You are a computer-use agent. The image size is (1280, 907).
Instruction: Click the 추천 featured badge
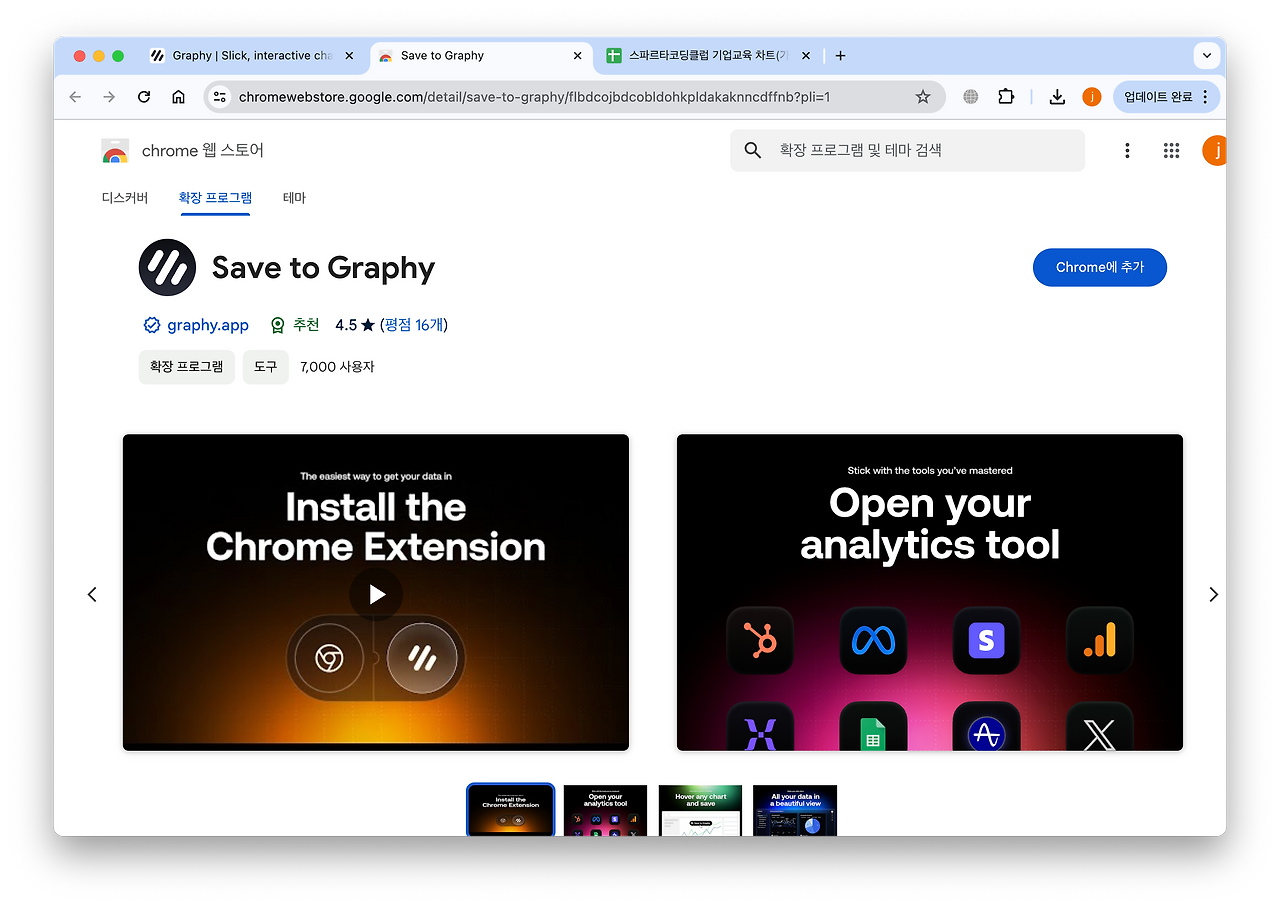(295, 325)
